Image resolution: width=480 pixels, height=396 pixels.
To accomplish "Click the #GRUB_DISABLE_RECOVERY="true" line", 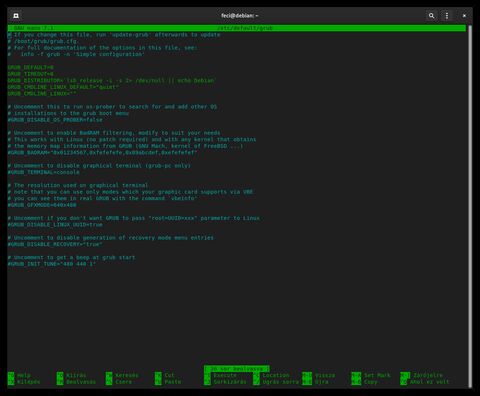I will pos(55,244).
